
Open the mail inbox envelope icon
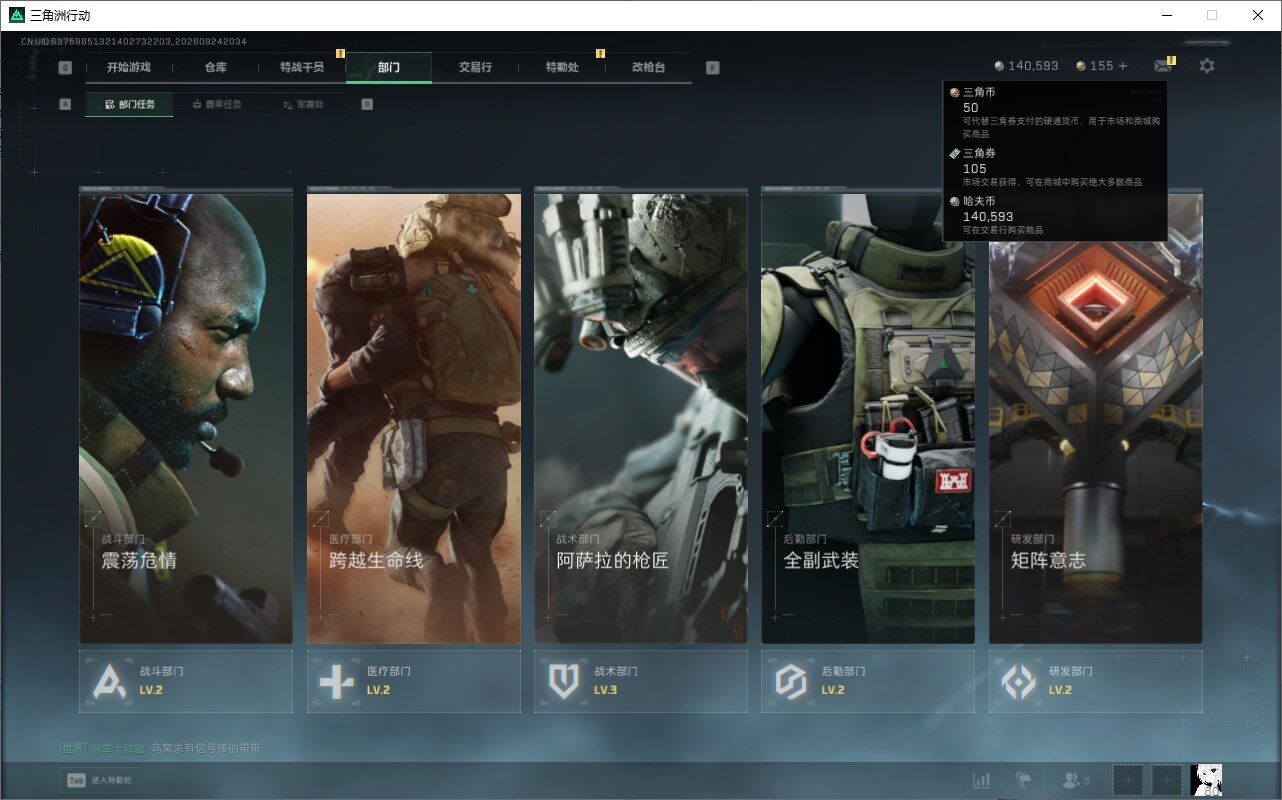coord(1162,66)
